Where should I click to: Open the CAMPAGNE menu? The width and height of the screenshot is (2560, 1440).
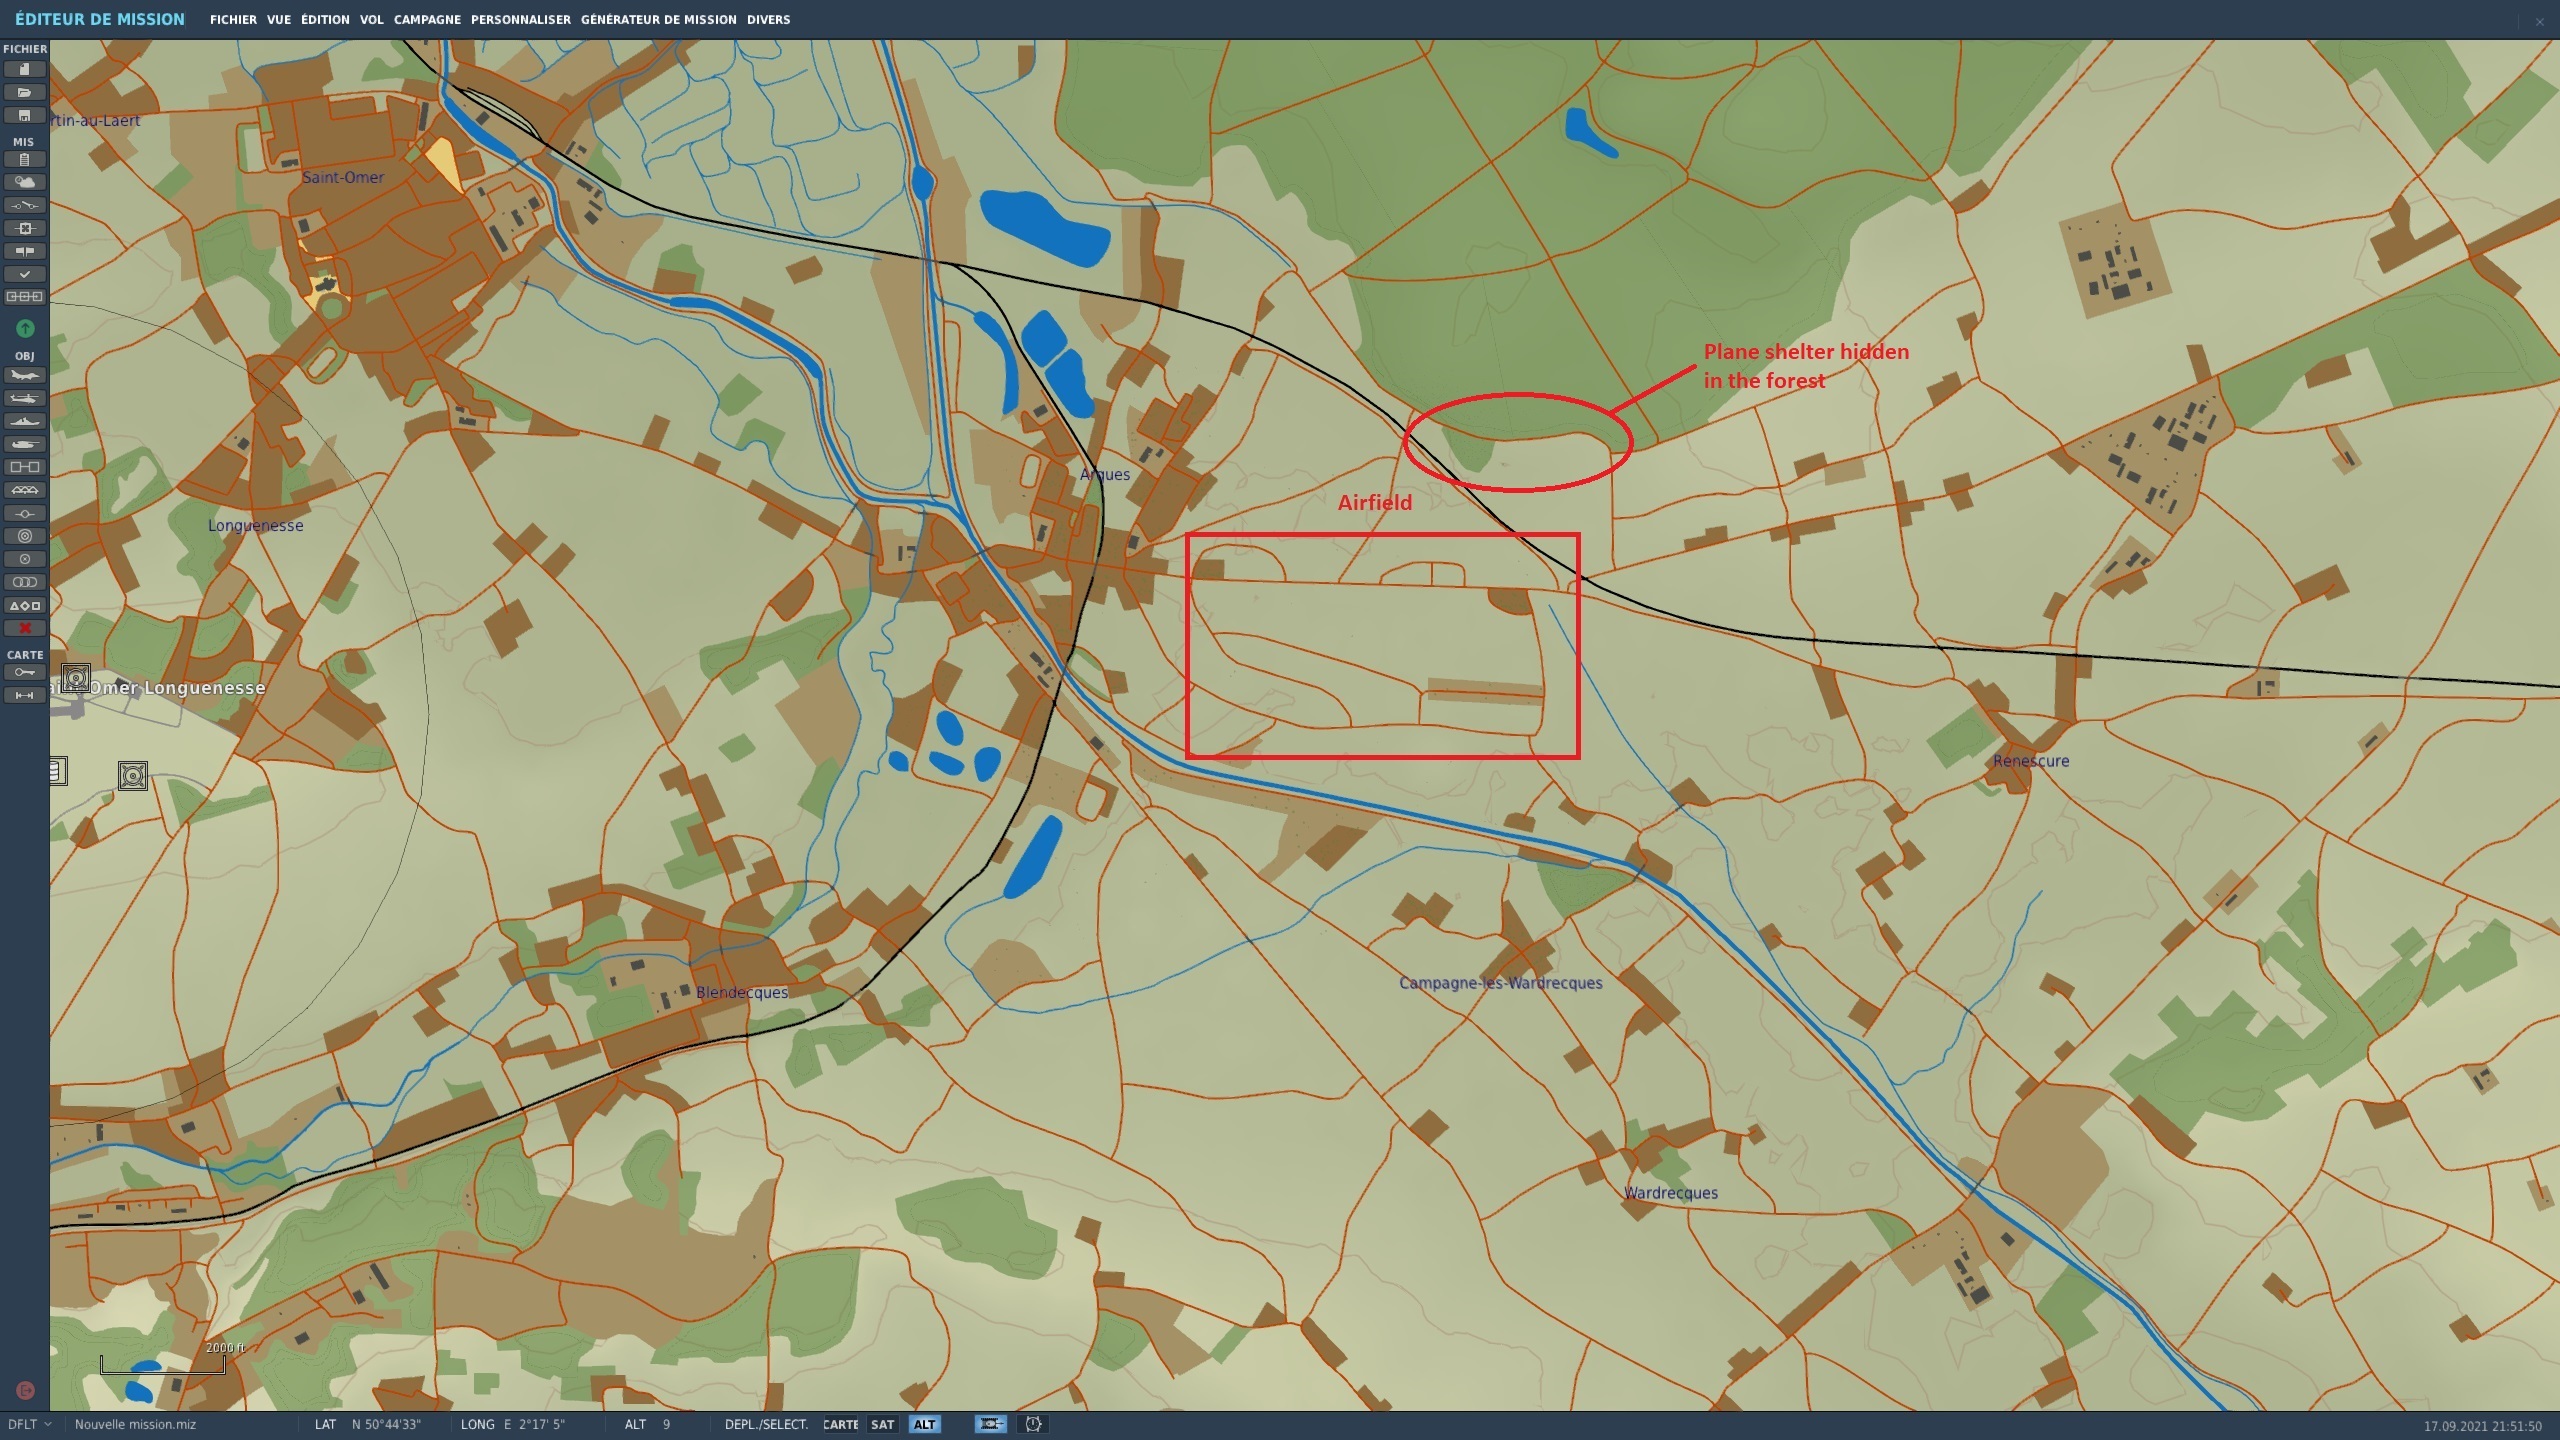(x=427, y=19)
